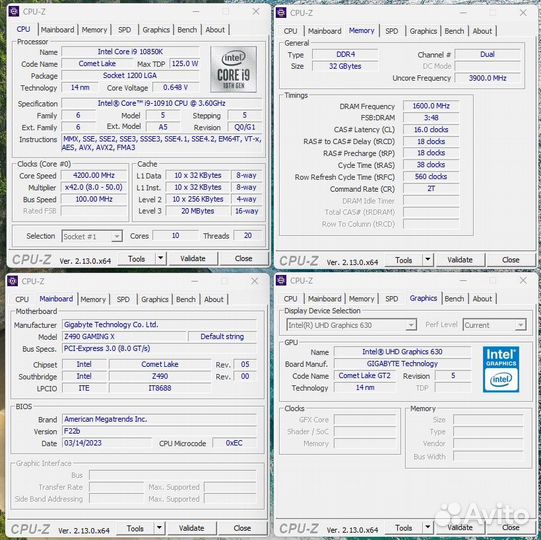Click Validate button in the Mainboard window
Image resolution: width=541 pixels, height=540 pixels.
(x=191, y=528)
